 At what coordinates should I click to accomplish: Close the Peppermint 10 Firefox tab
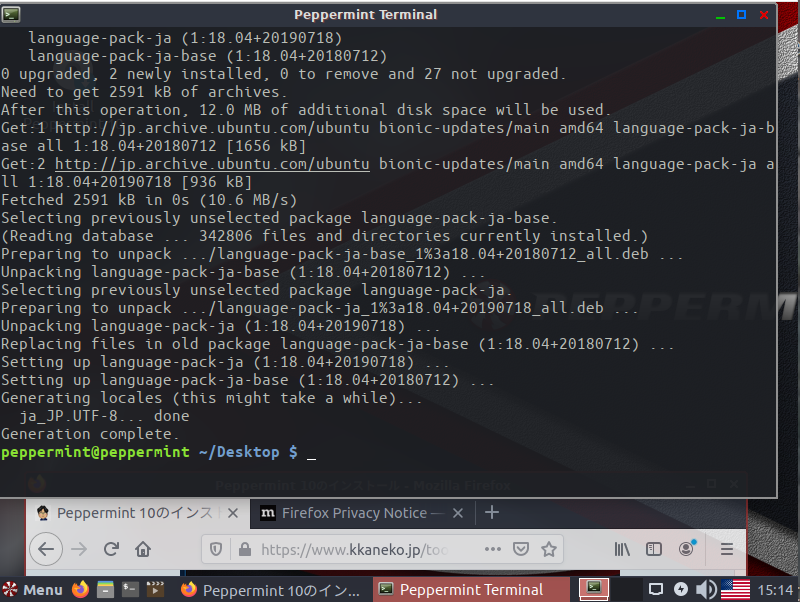pos(233,513)
